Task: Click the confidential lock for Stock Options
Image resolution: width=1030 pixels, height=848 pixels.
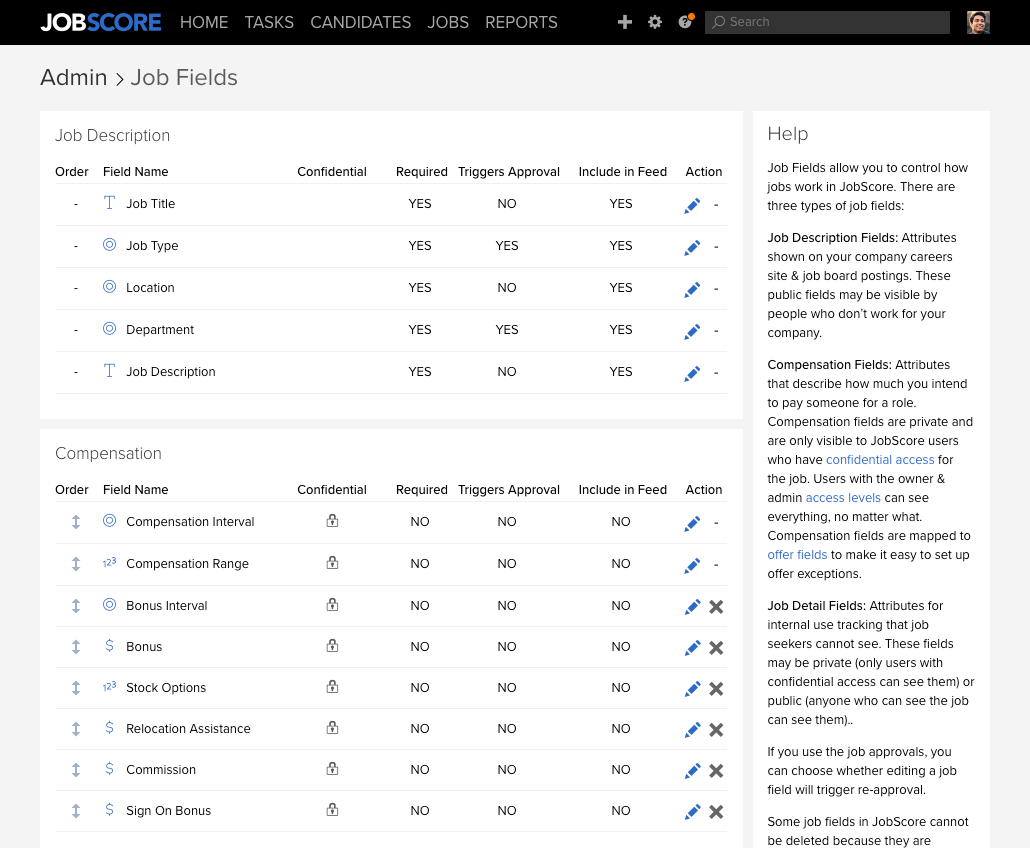Action: 332,686
